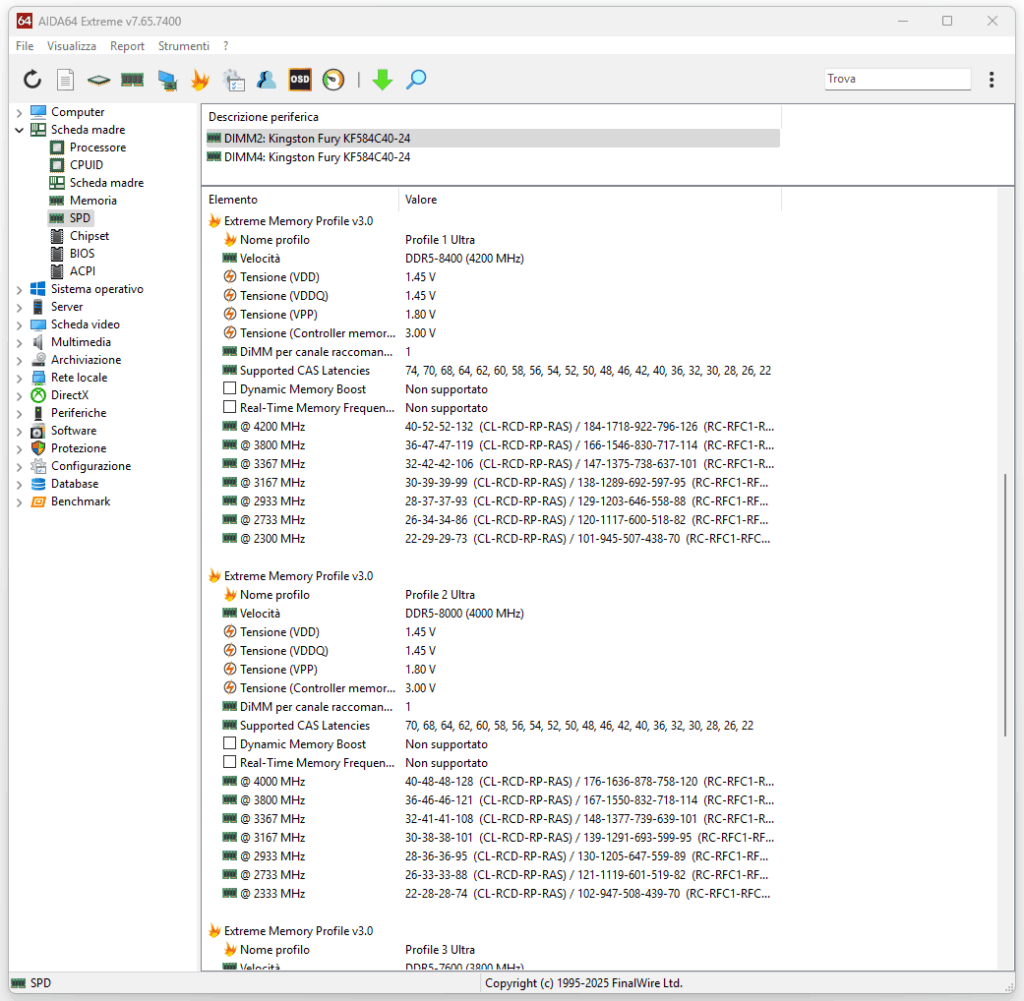This screenshot has width=1024, height=1001.
Task: Click the green download arrow icon
Action: coord(382,80)
